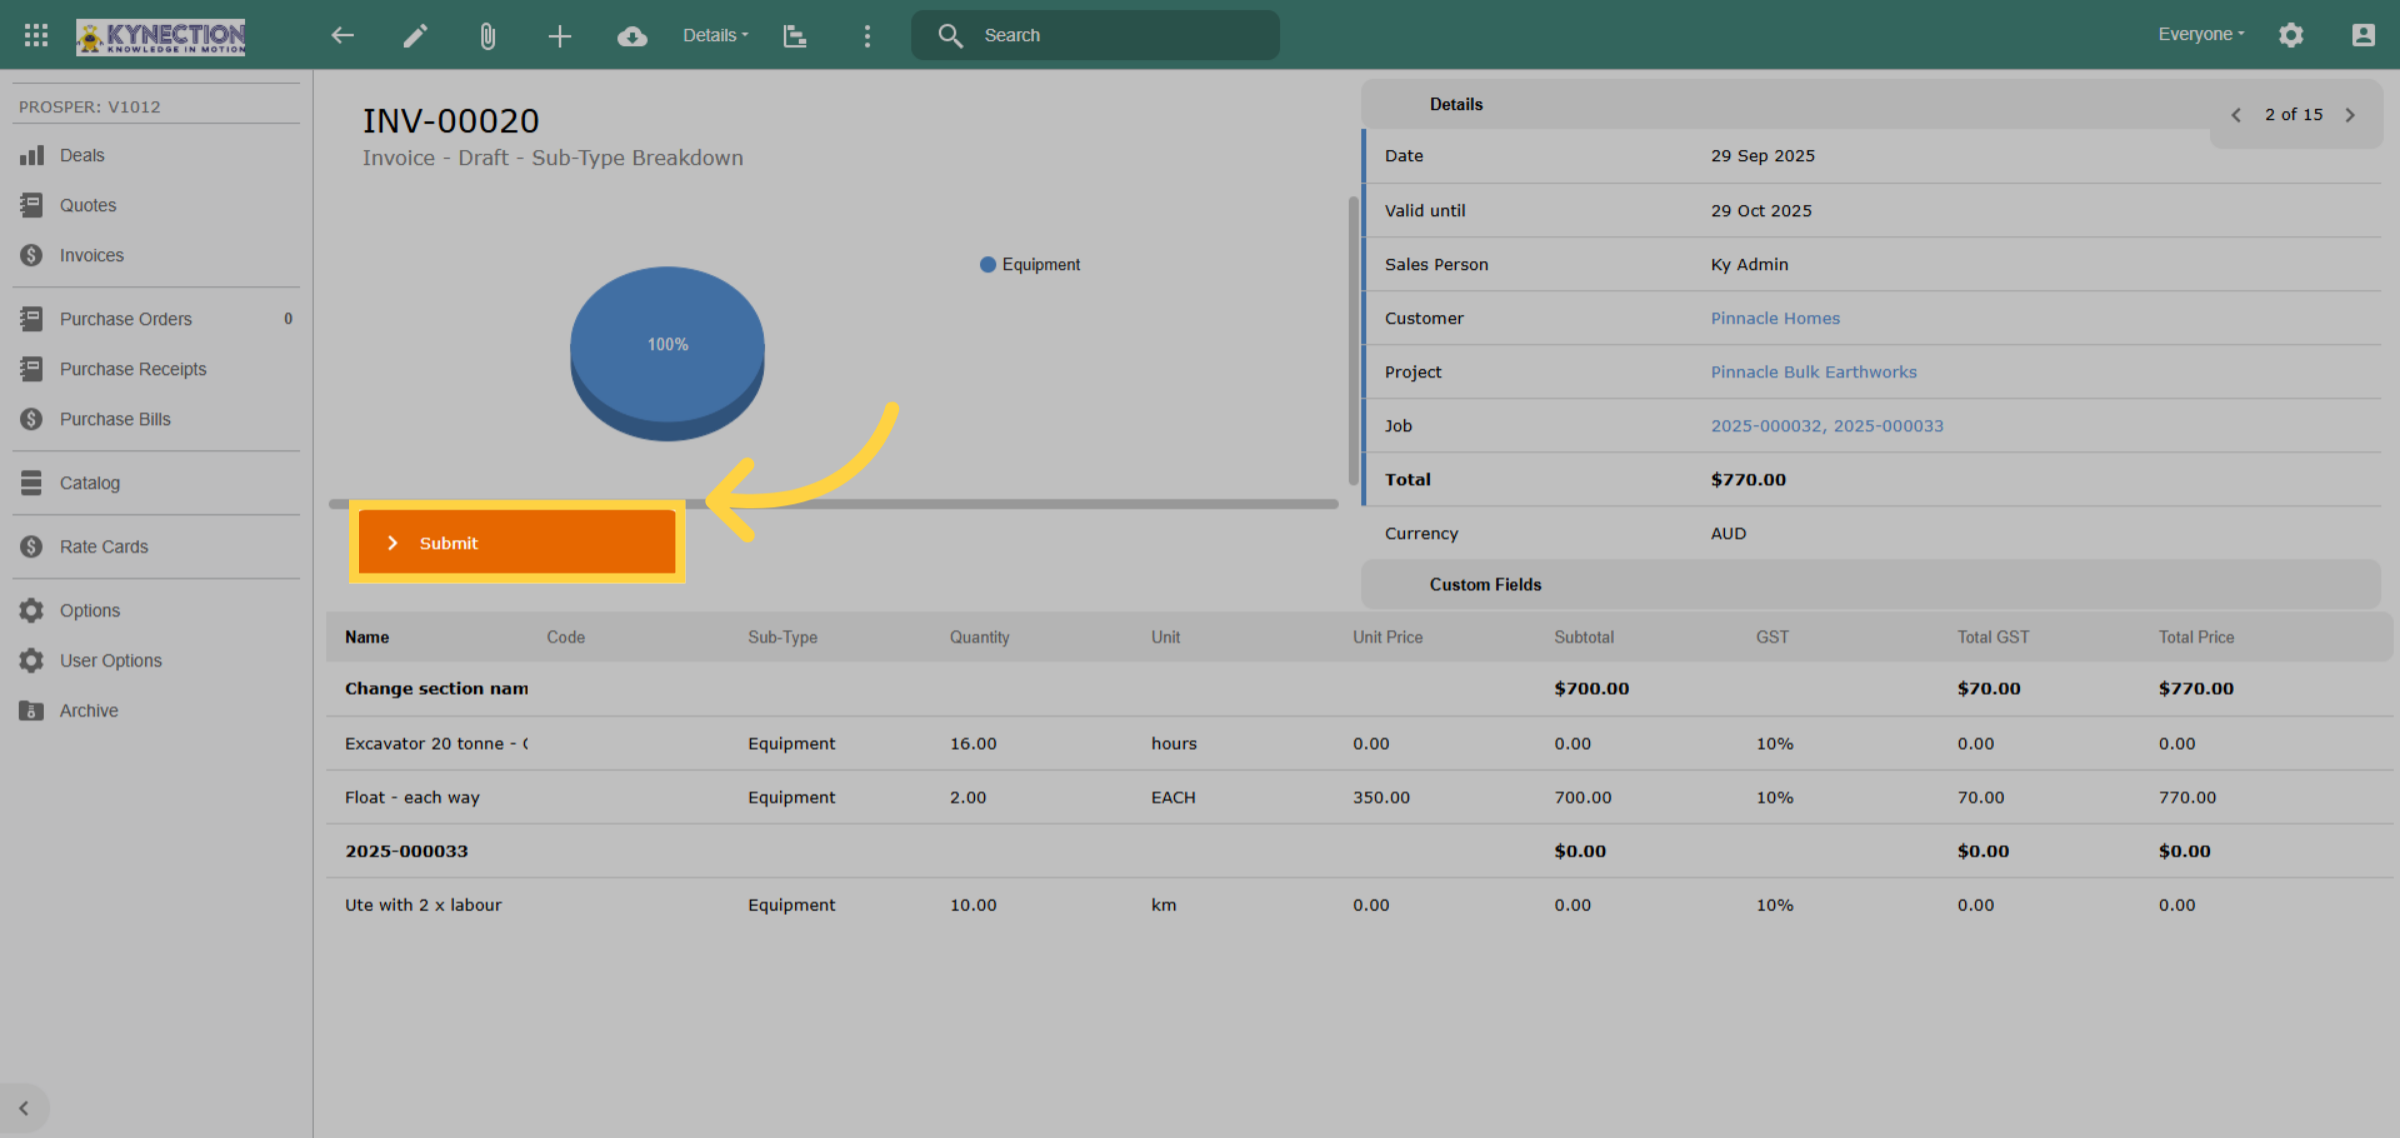Click the AUD currency value

click(x=1728, y=534)
